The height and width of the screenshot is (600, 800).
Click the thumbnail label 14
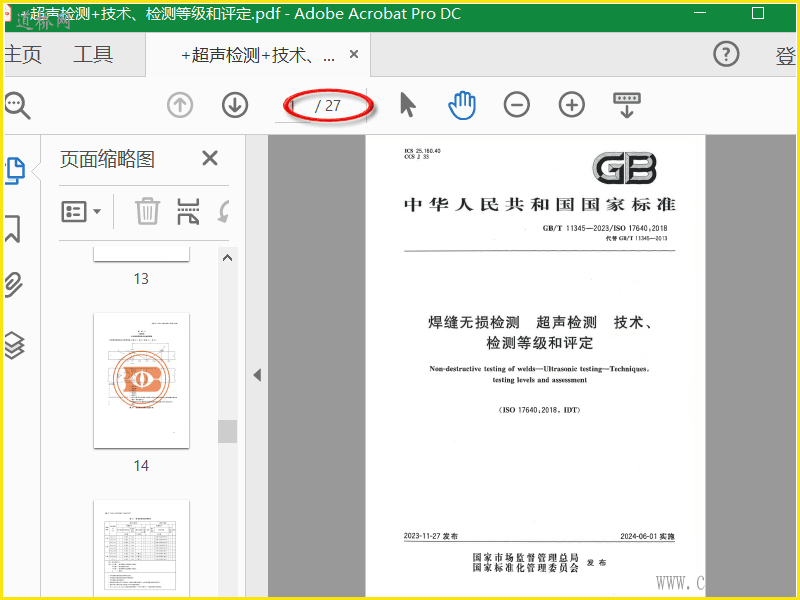141,465
